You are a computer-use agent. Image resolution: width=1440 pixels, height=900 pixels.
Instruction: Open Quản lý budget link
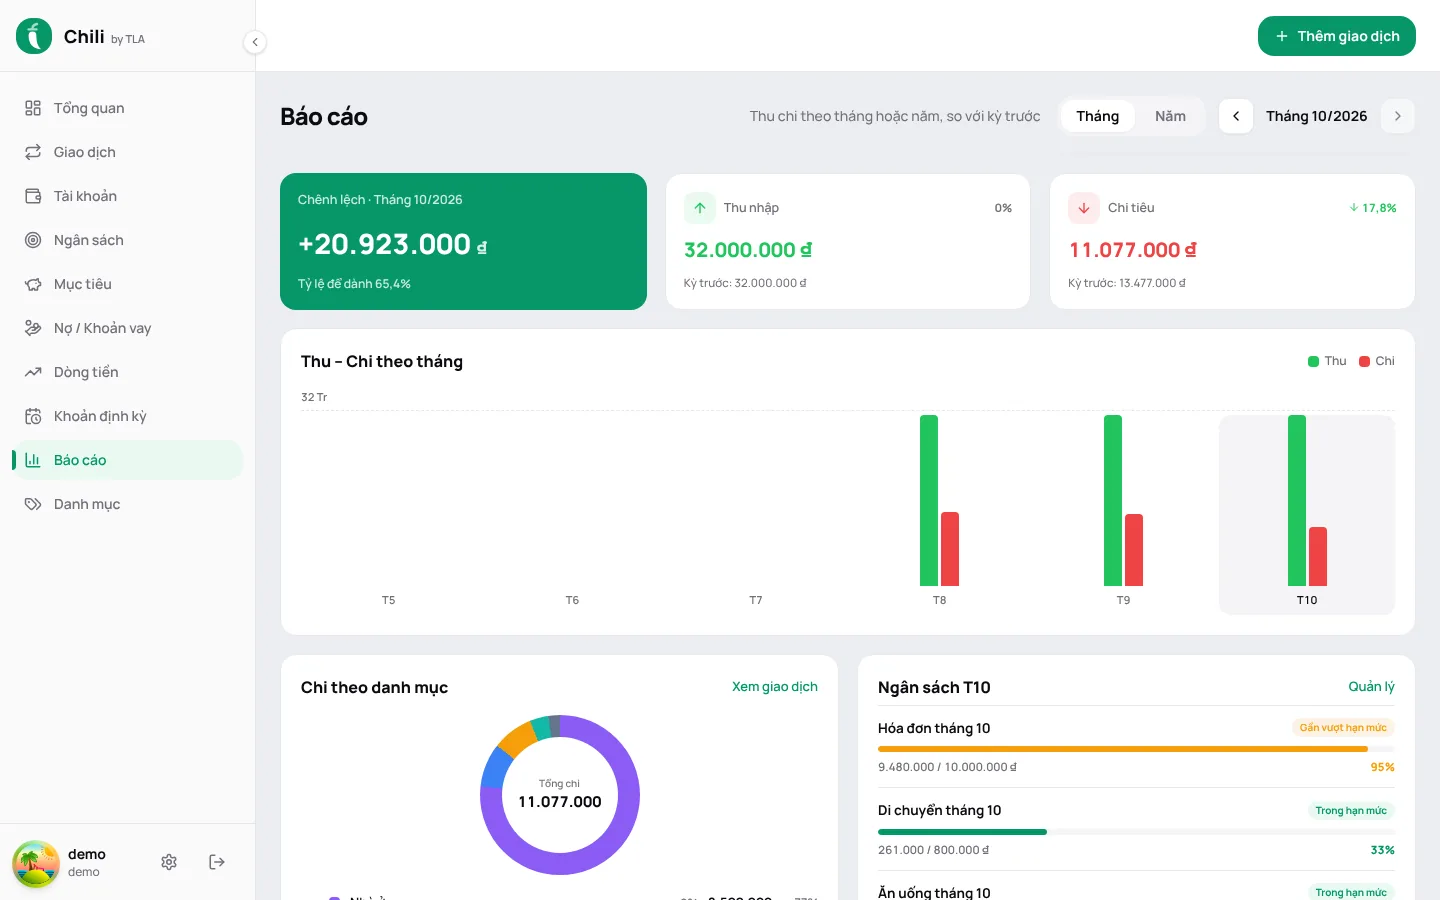coord(1371,687)
